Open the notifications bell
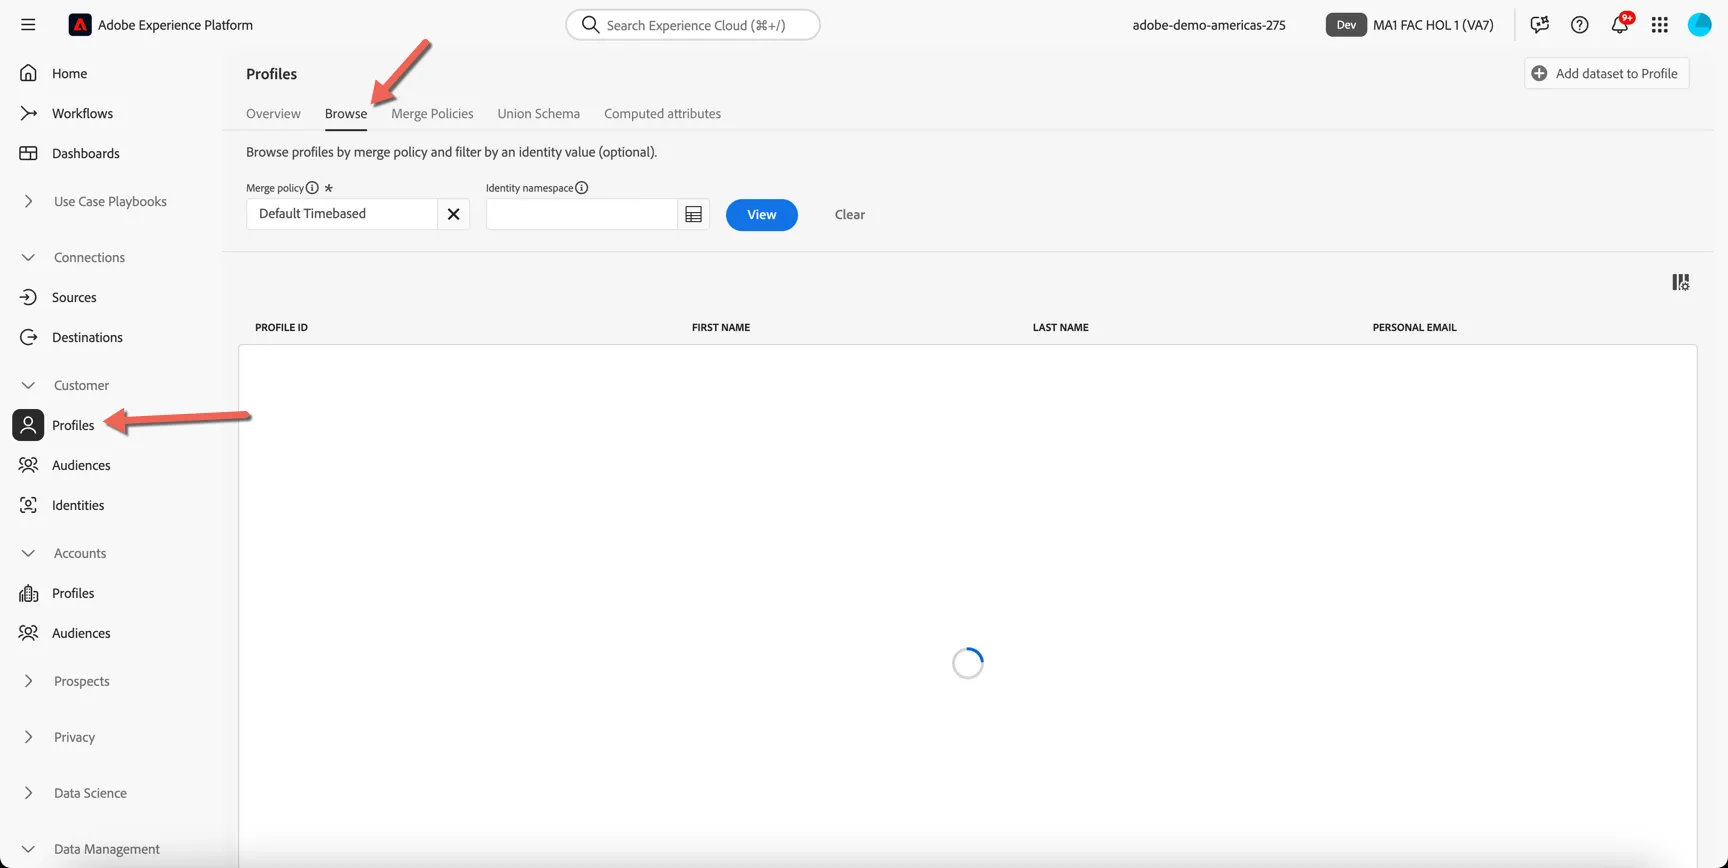1728x868 pixels. tap(1620, 25)
